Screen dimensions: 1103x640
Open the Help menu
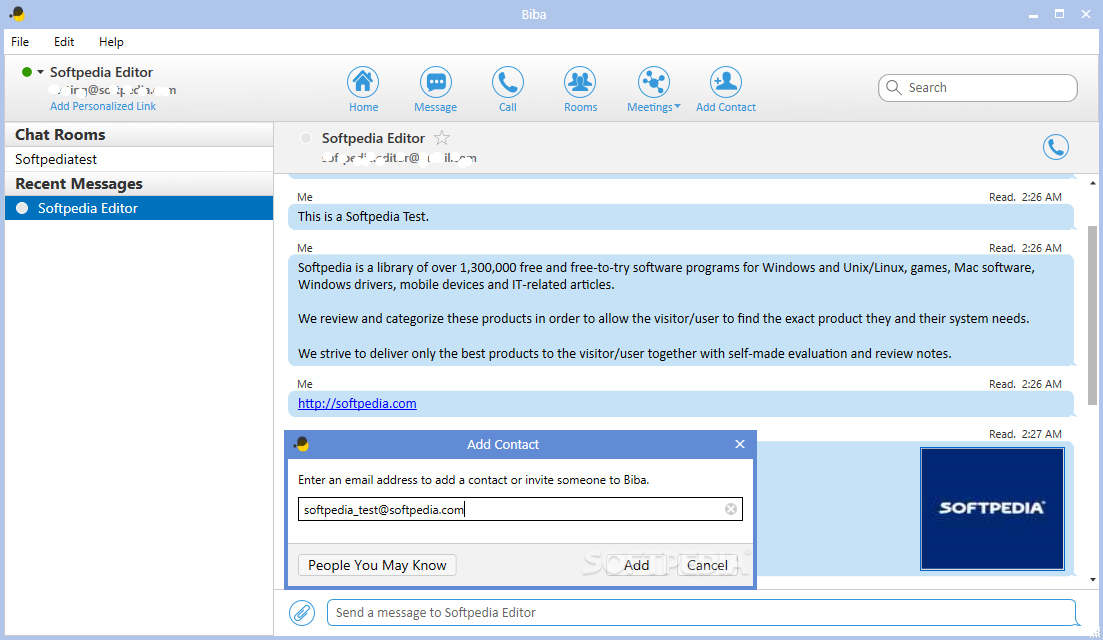(x=111, y=41)
